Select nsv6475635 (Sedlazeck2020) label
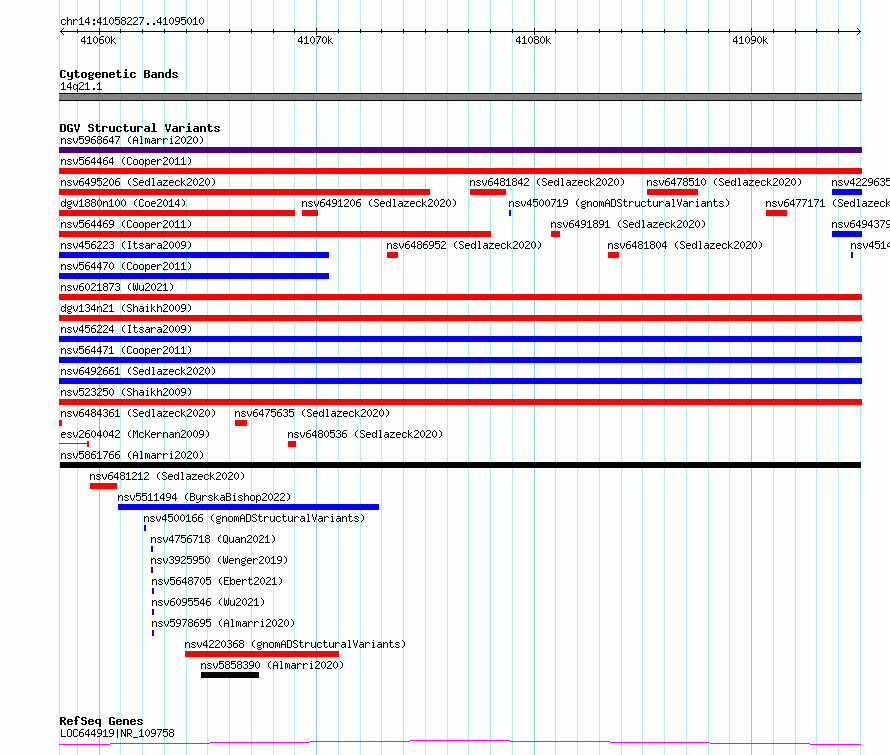890x755 pixels. (312, 413)
